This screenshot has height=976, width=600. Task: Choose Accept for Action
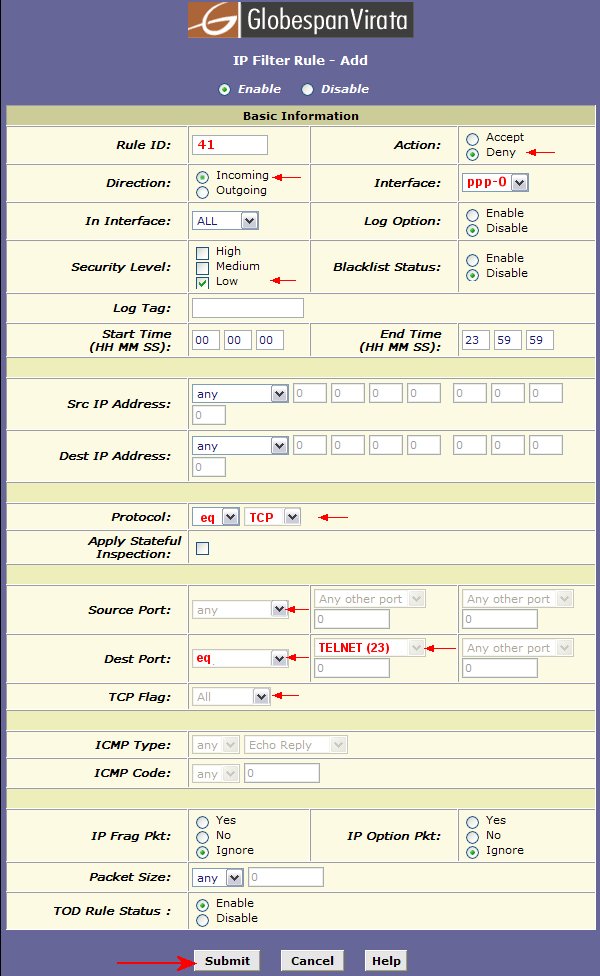(472, 138)
